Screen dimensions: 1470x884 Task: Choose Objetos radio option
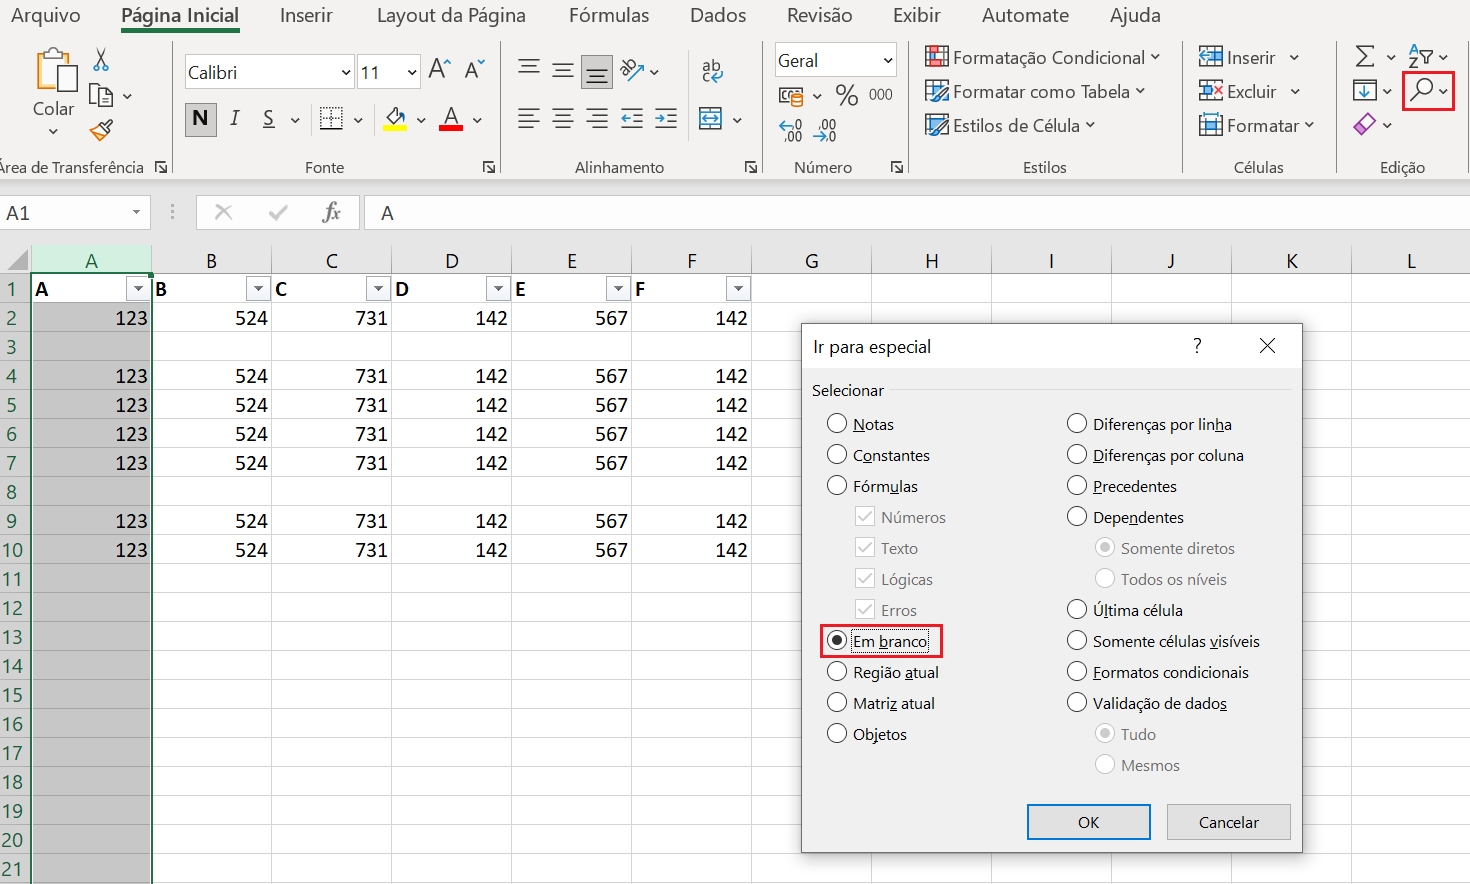(837, 734)
